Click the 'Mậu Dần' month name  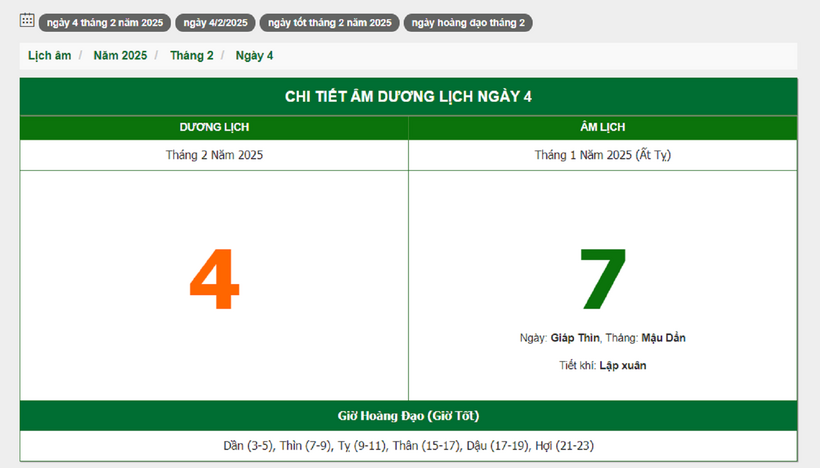pos(663,338)
